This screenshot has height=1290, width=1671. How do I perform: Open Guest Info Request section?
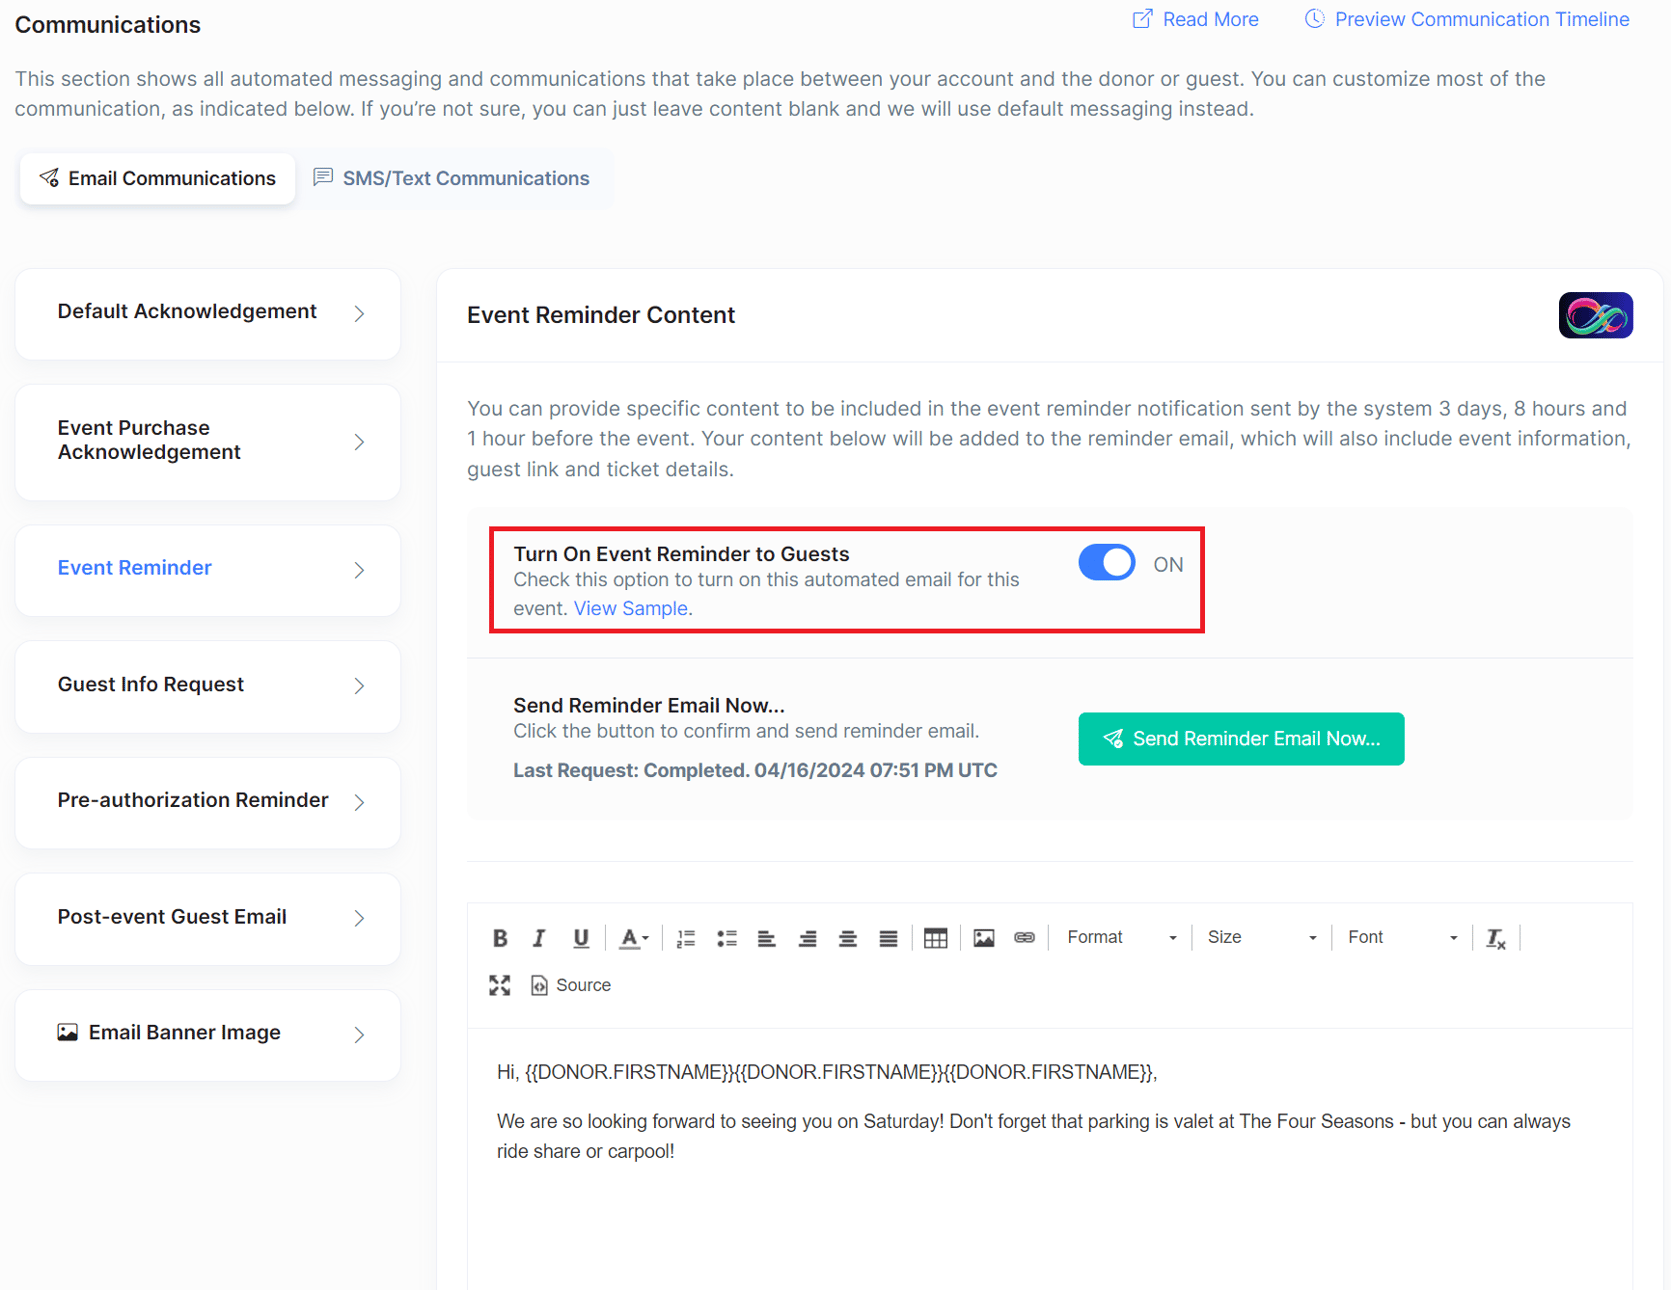pos(208,685)
